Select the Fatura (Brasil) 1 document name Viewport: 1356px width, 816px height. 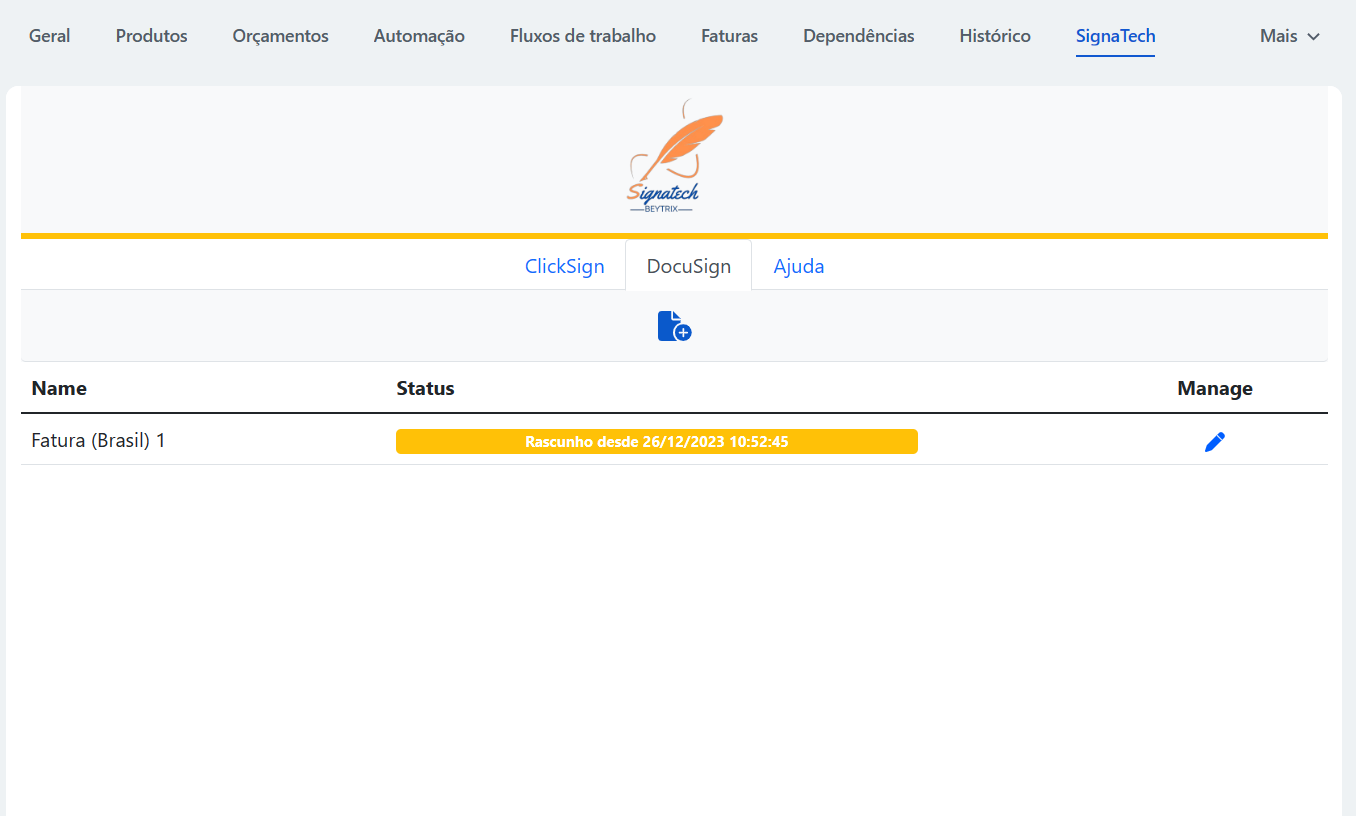[x=98, y=440]
